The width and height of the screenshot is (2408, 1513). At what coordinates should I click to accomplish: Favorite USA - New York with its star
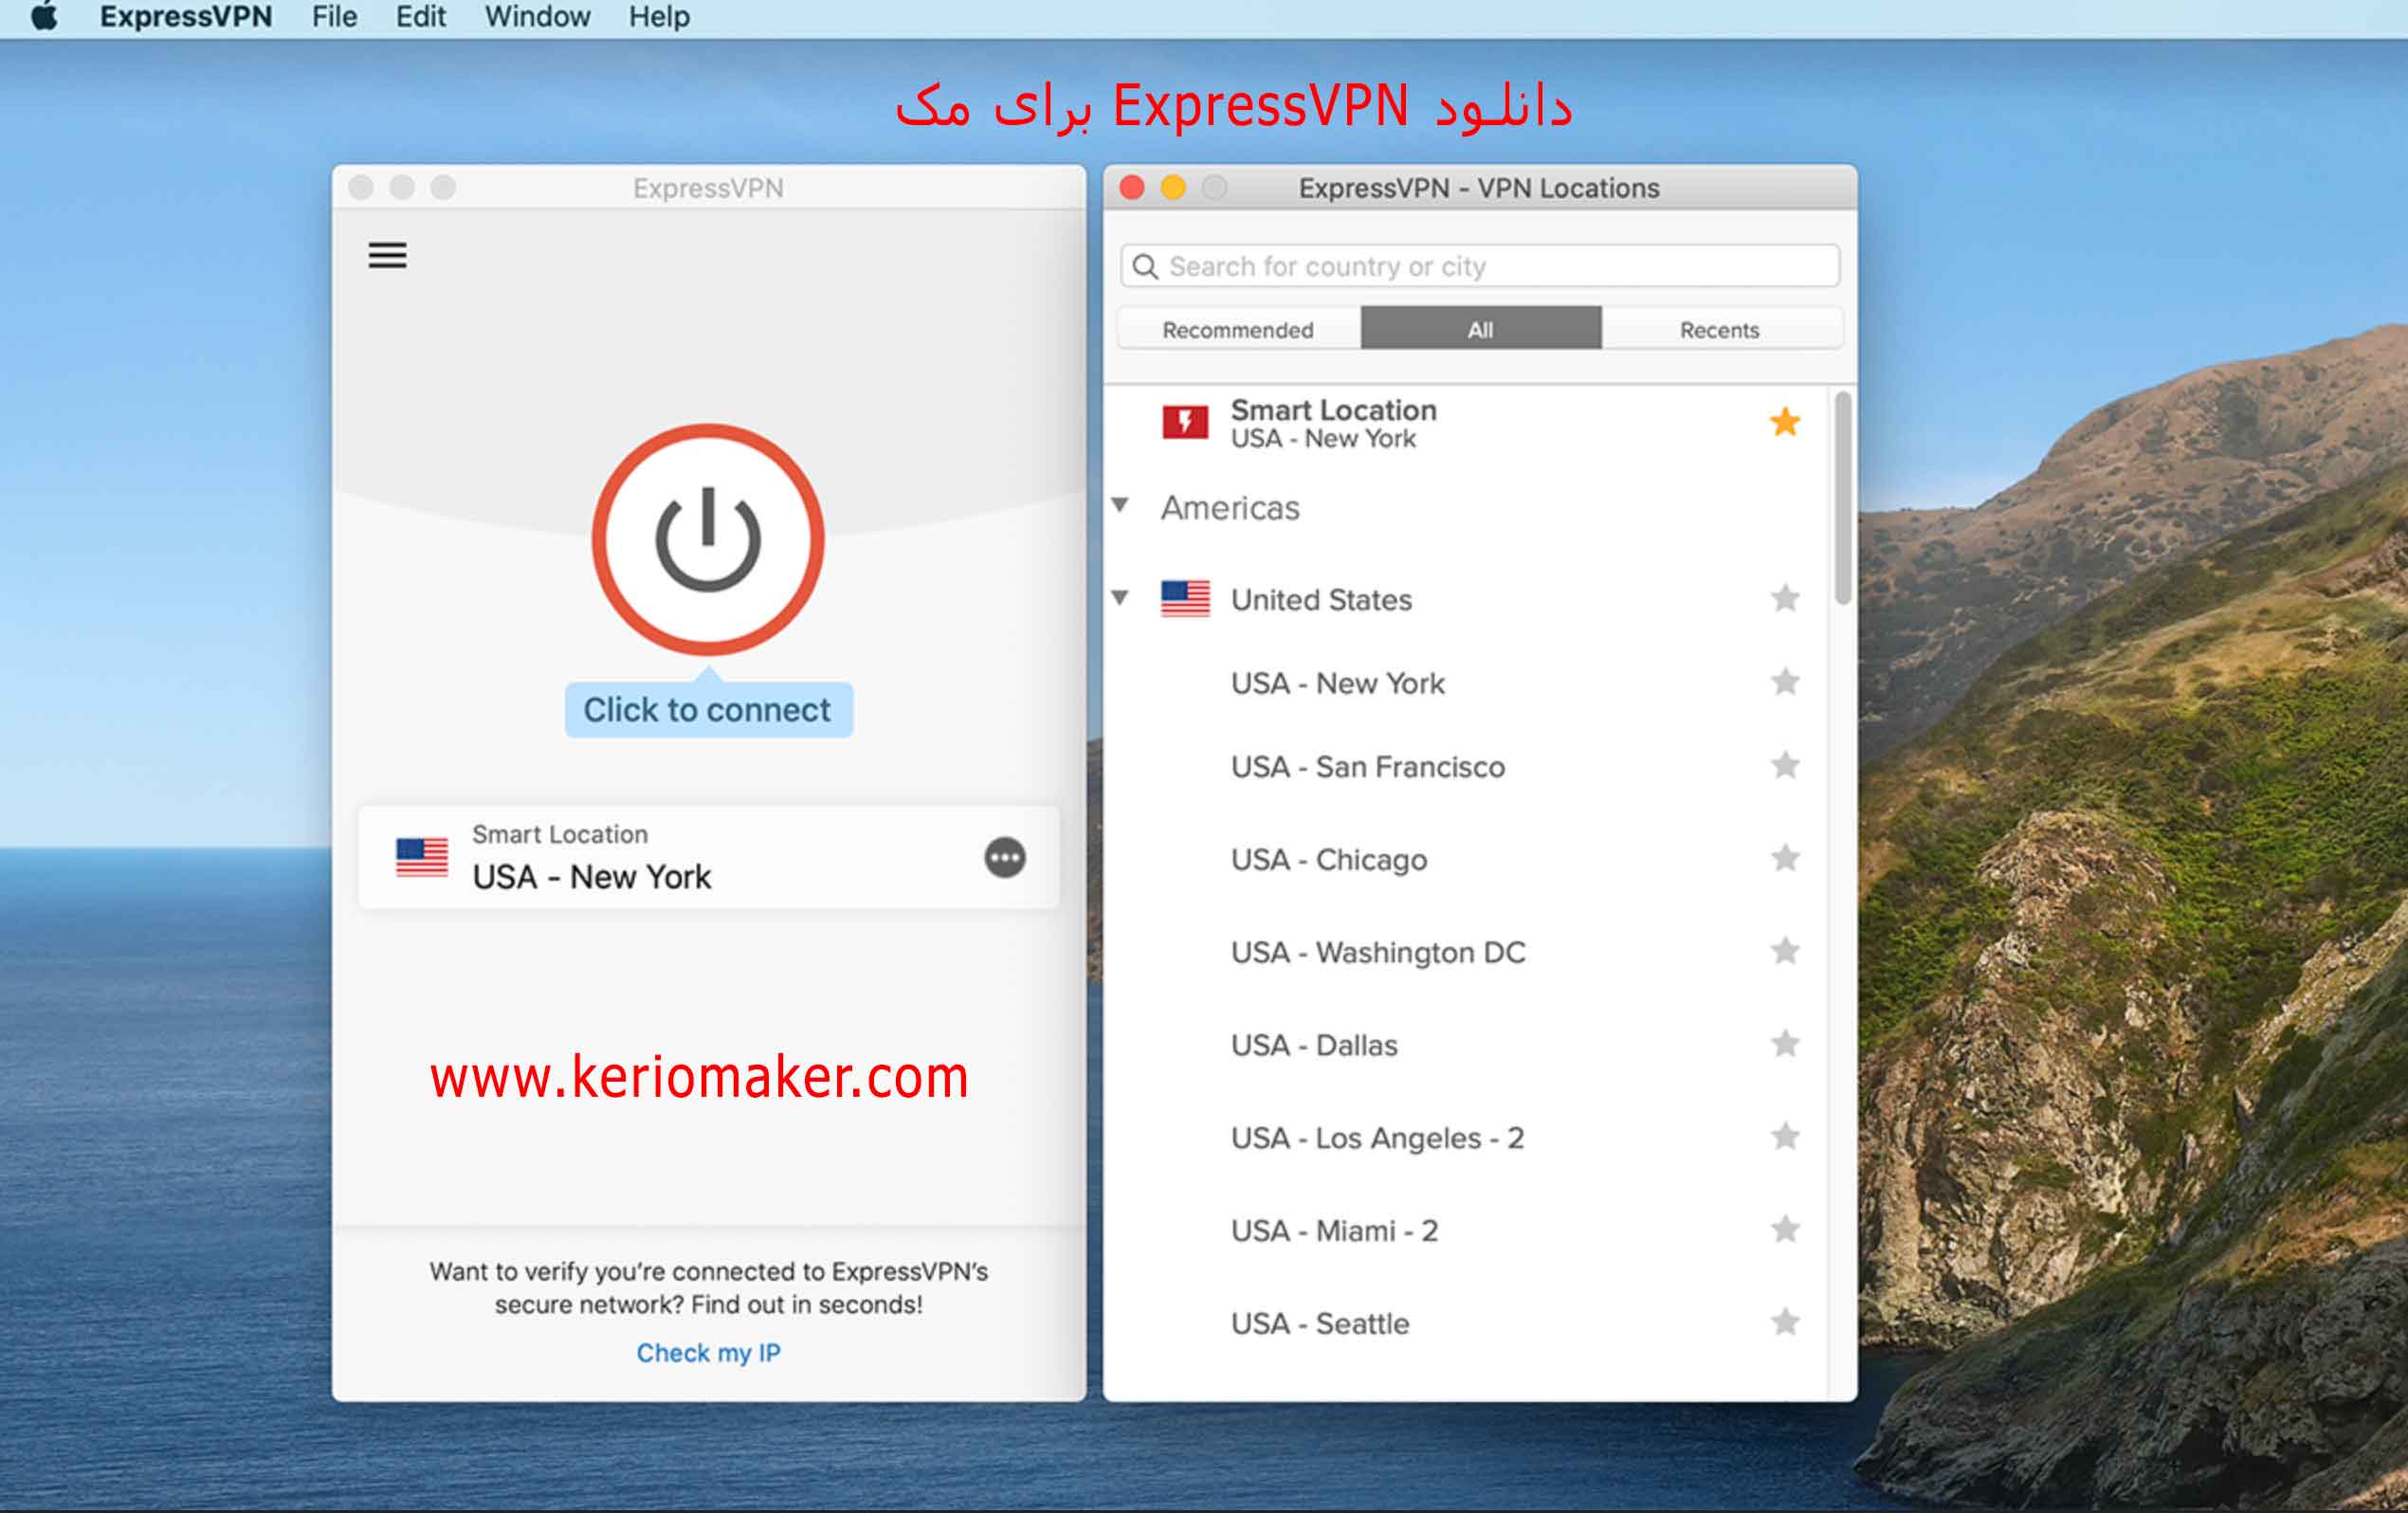click(x=1784, y=683)
